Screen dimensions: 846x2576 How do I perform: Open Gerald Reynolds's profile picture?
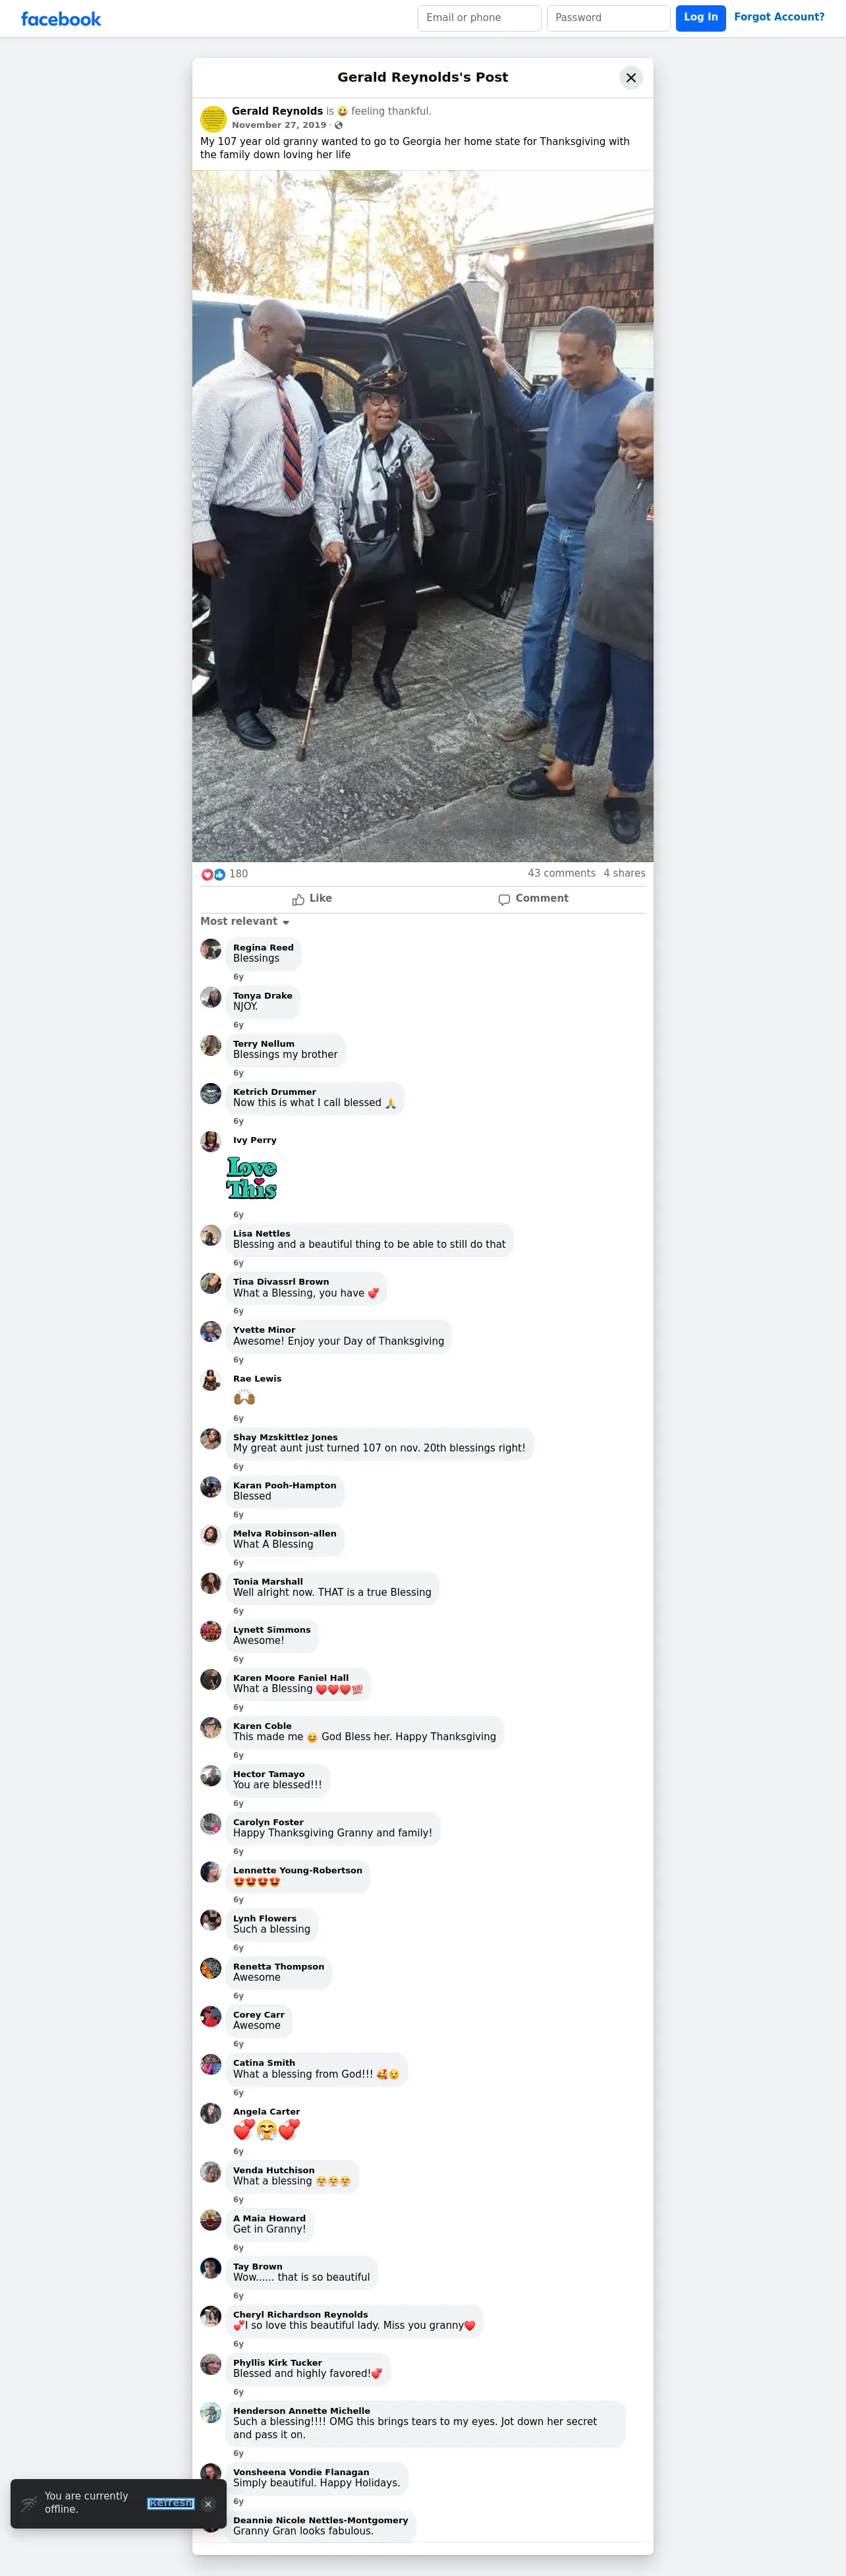tap(213, 119)
